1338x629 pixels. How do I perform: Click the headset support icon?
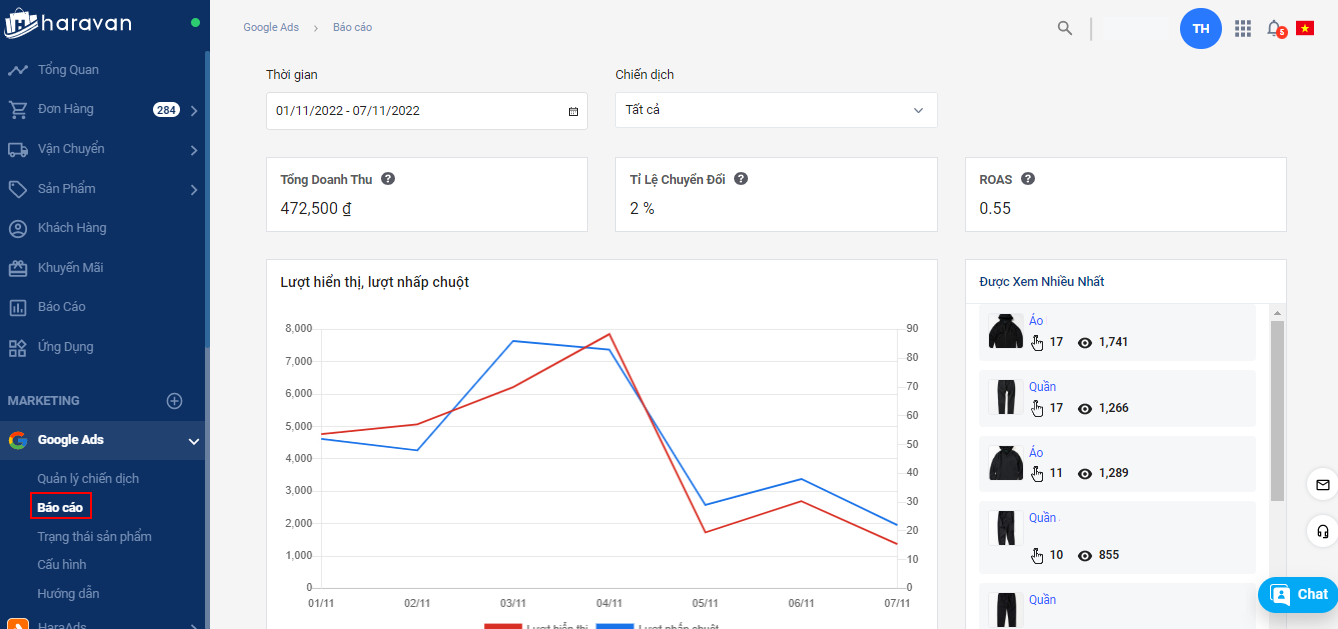1323,531
